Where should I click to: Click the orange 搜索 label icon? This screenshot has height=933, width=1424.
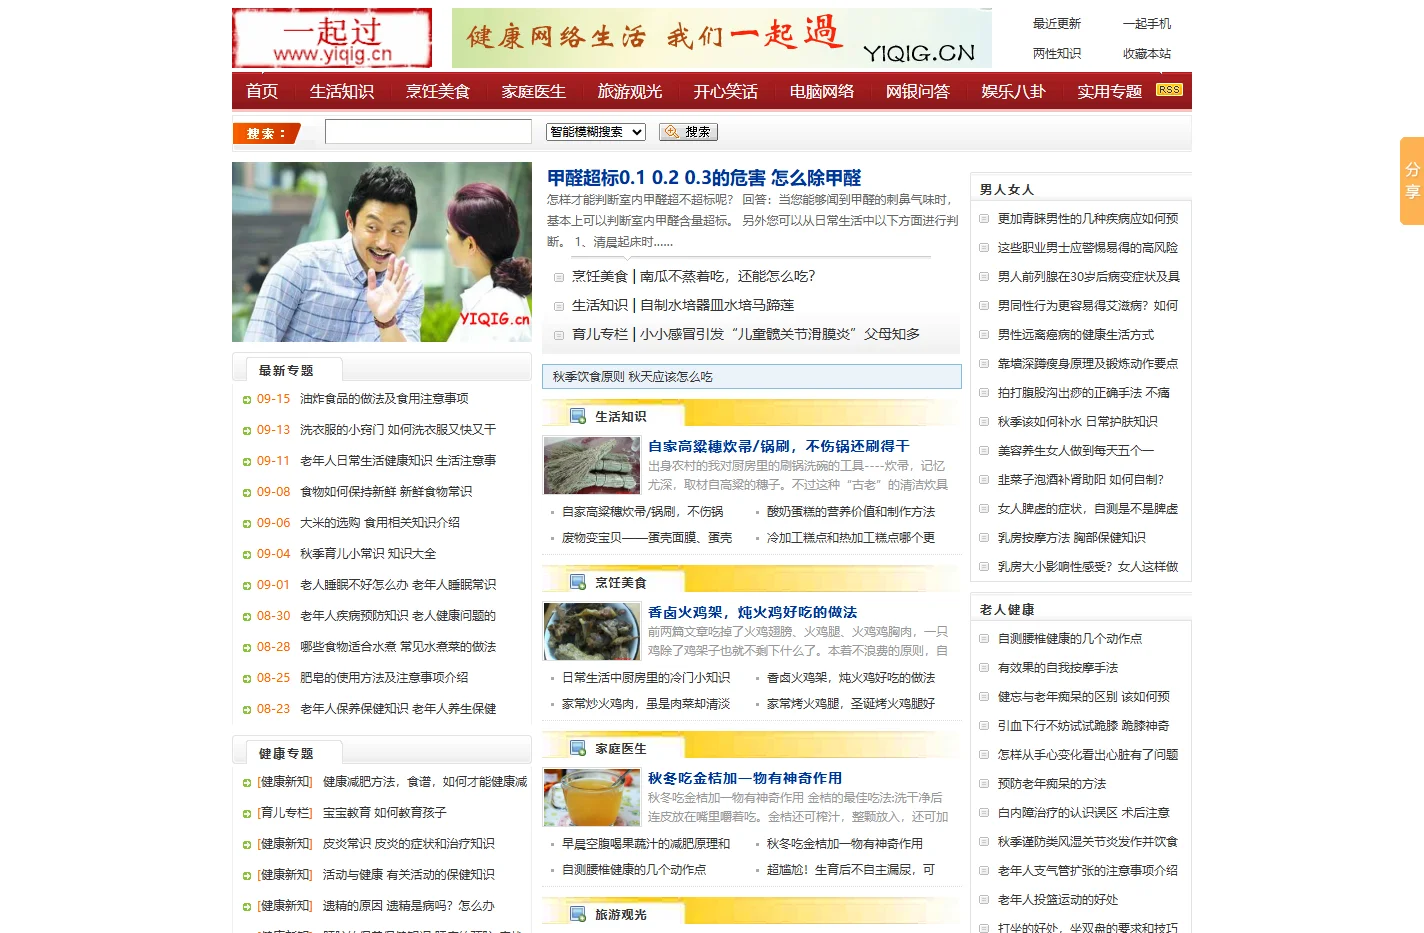(x=266, y=133)
